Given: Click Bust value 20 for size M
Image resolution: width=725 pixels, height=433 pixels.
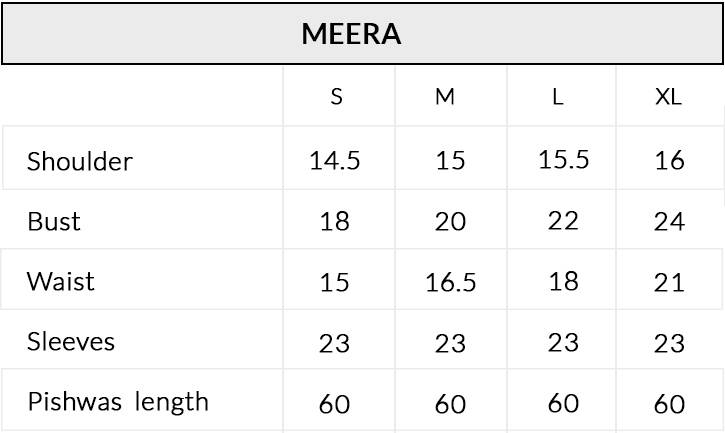Looking at the screenshot, I should (x=450, y=221).
